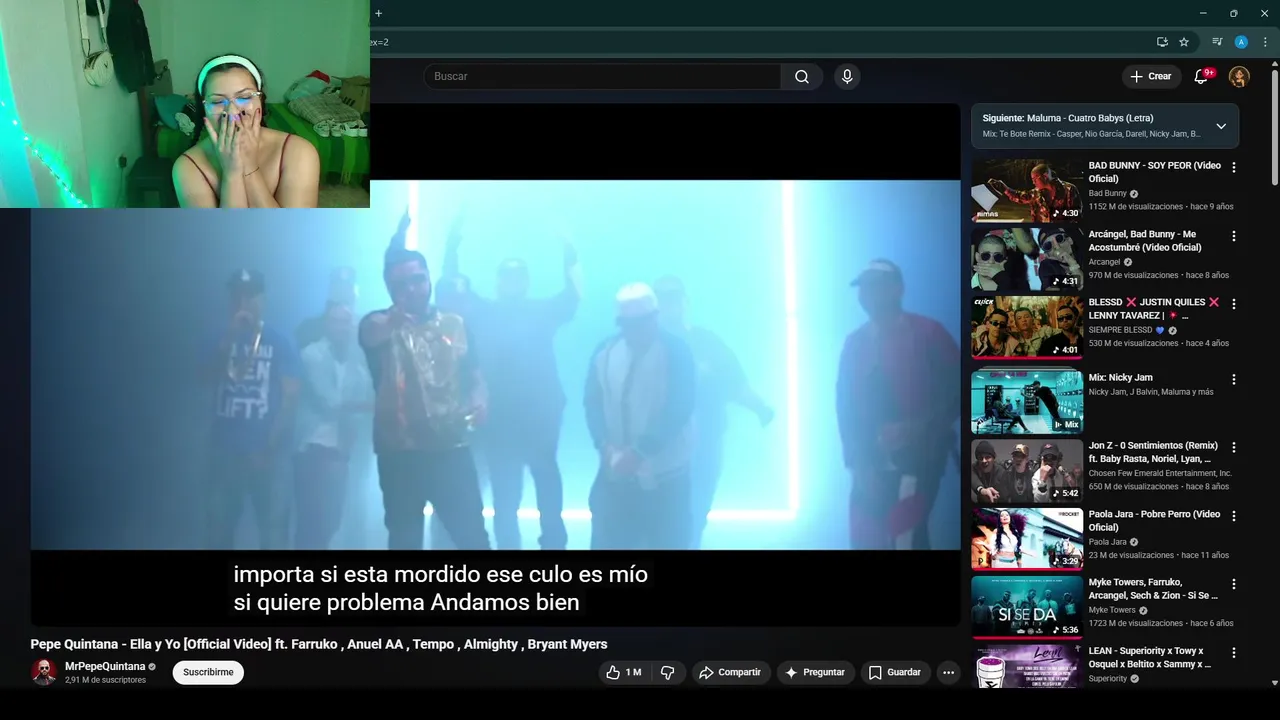Start voice search with microphone icon

point(847,77)
